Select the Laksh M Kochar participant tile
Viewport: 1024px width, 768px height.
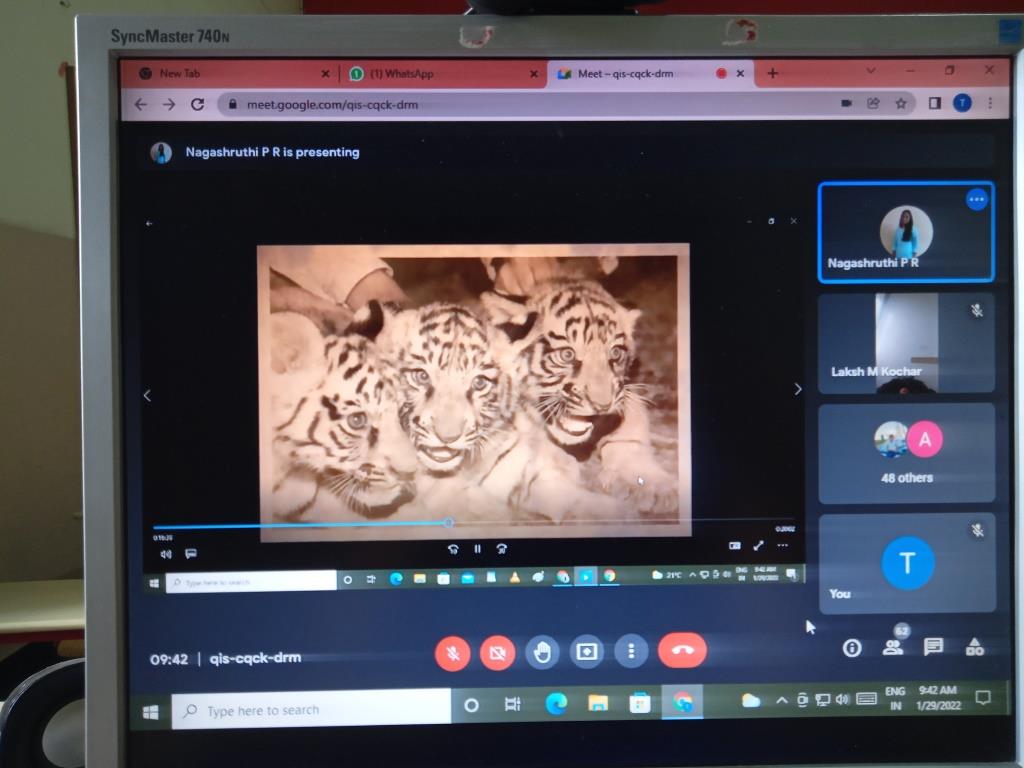pyautogui.click(x=906, y=343)
